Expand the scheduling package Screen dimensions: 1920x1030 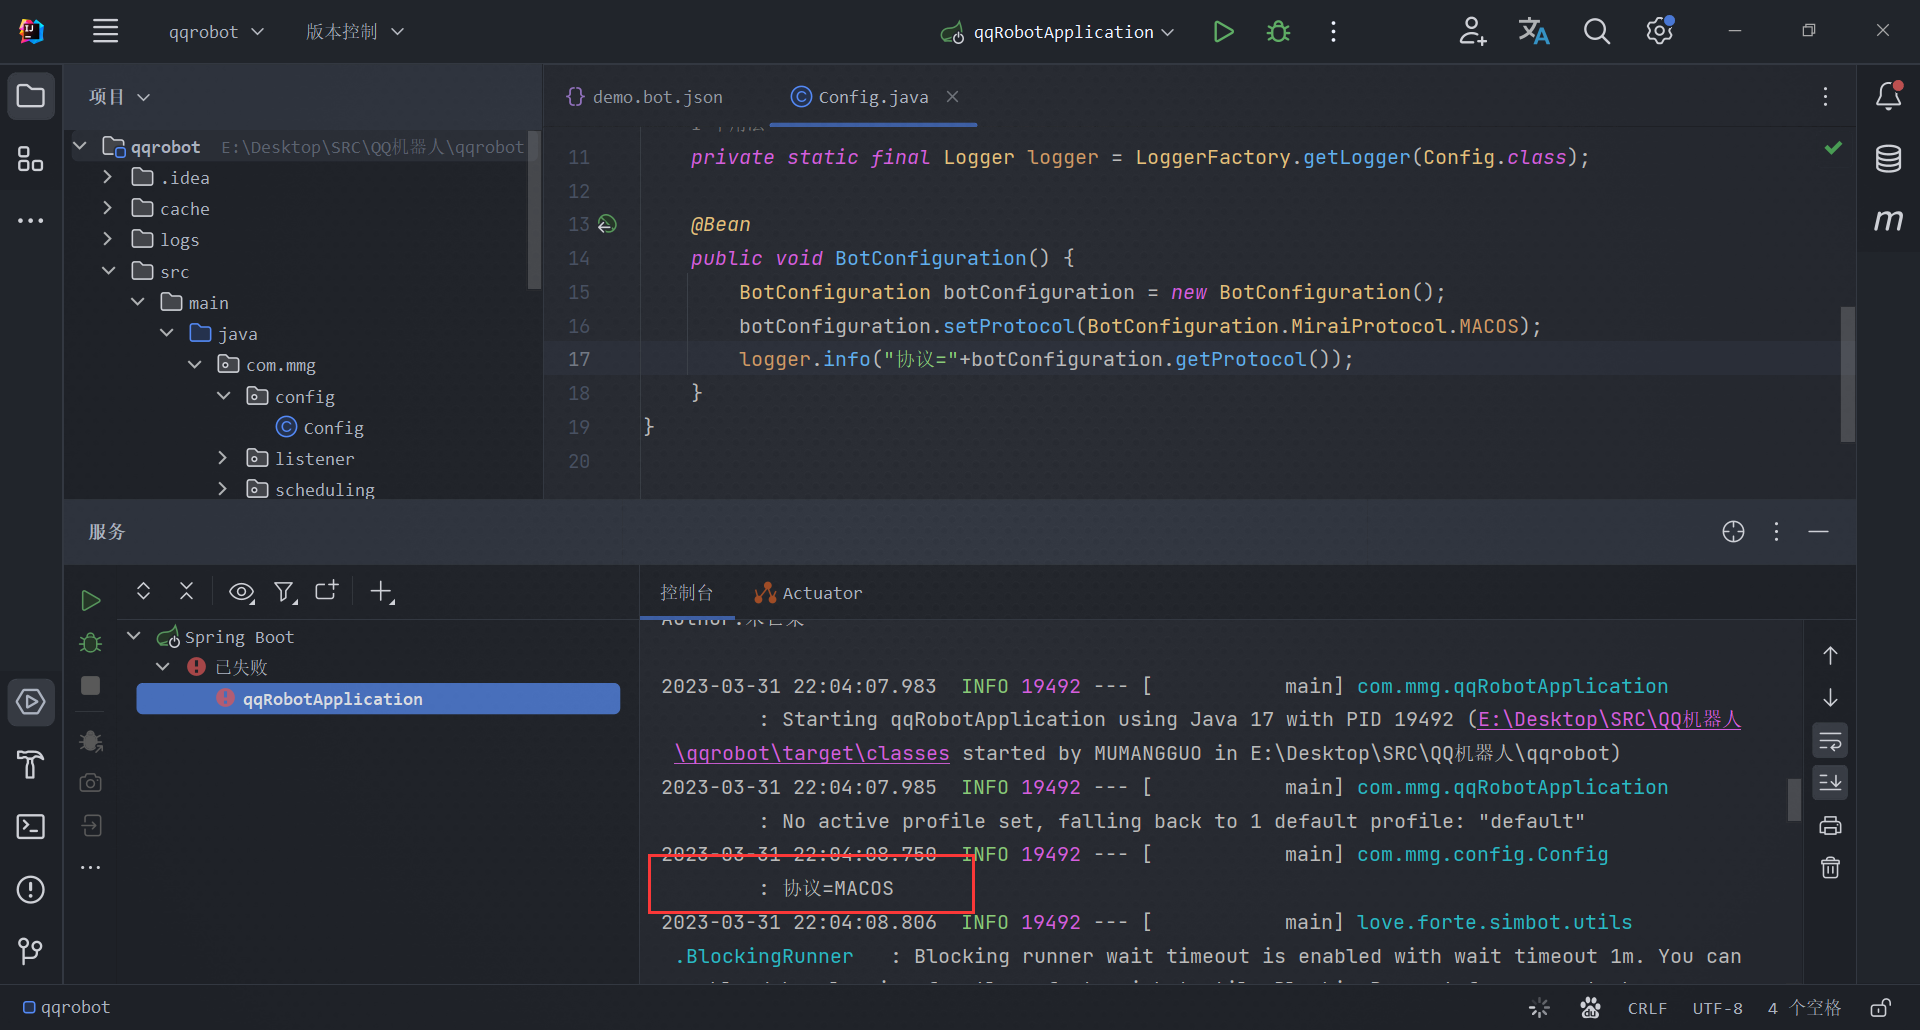tap(223, 489)
